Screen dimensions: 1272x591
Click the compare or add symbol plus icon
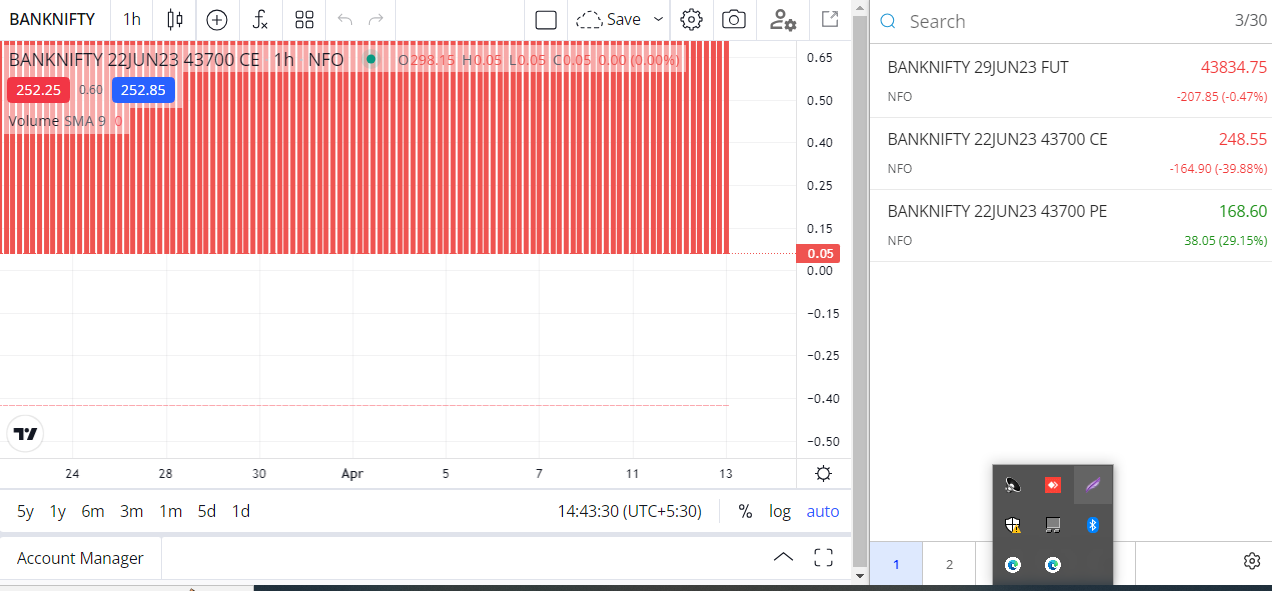click(217, 19)
